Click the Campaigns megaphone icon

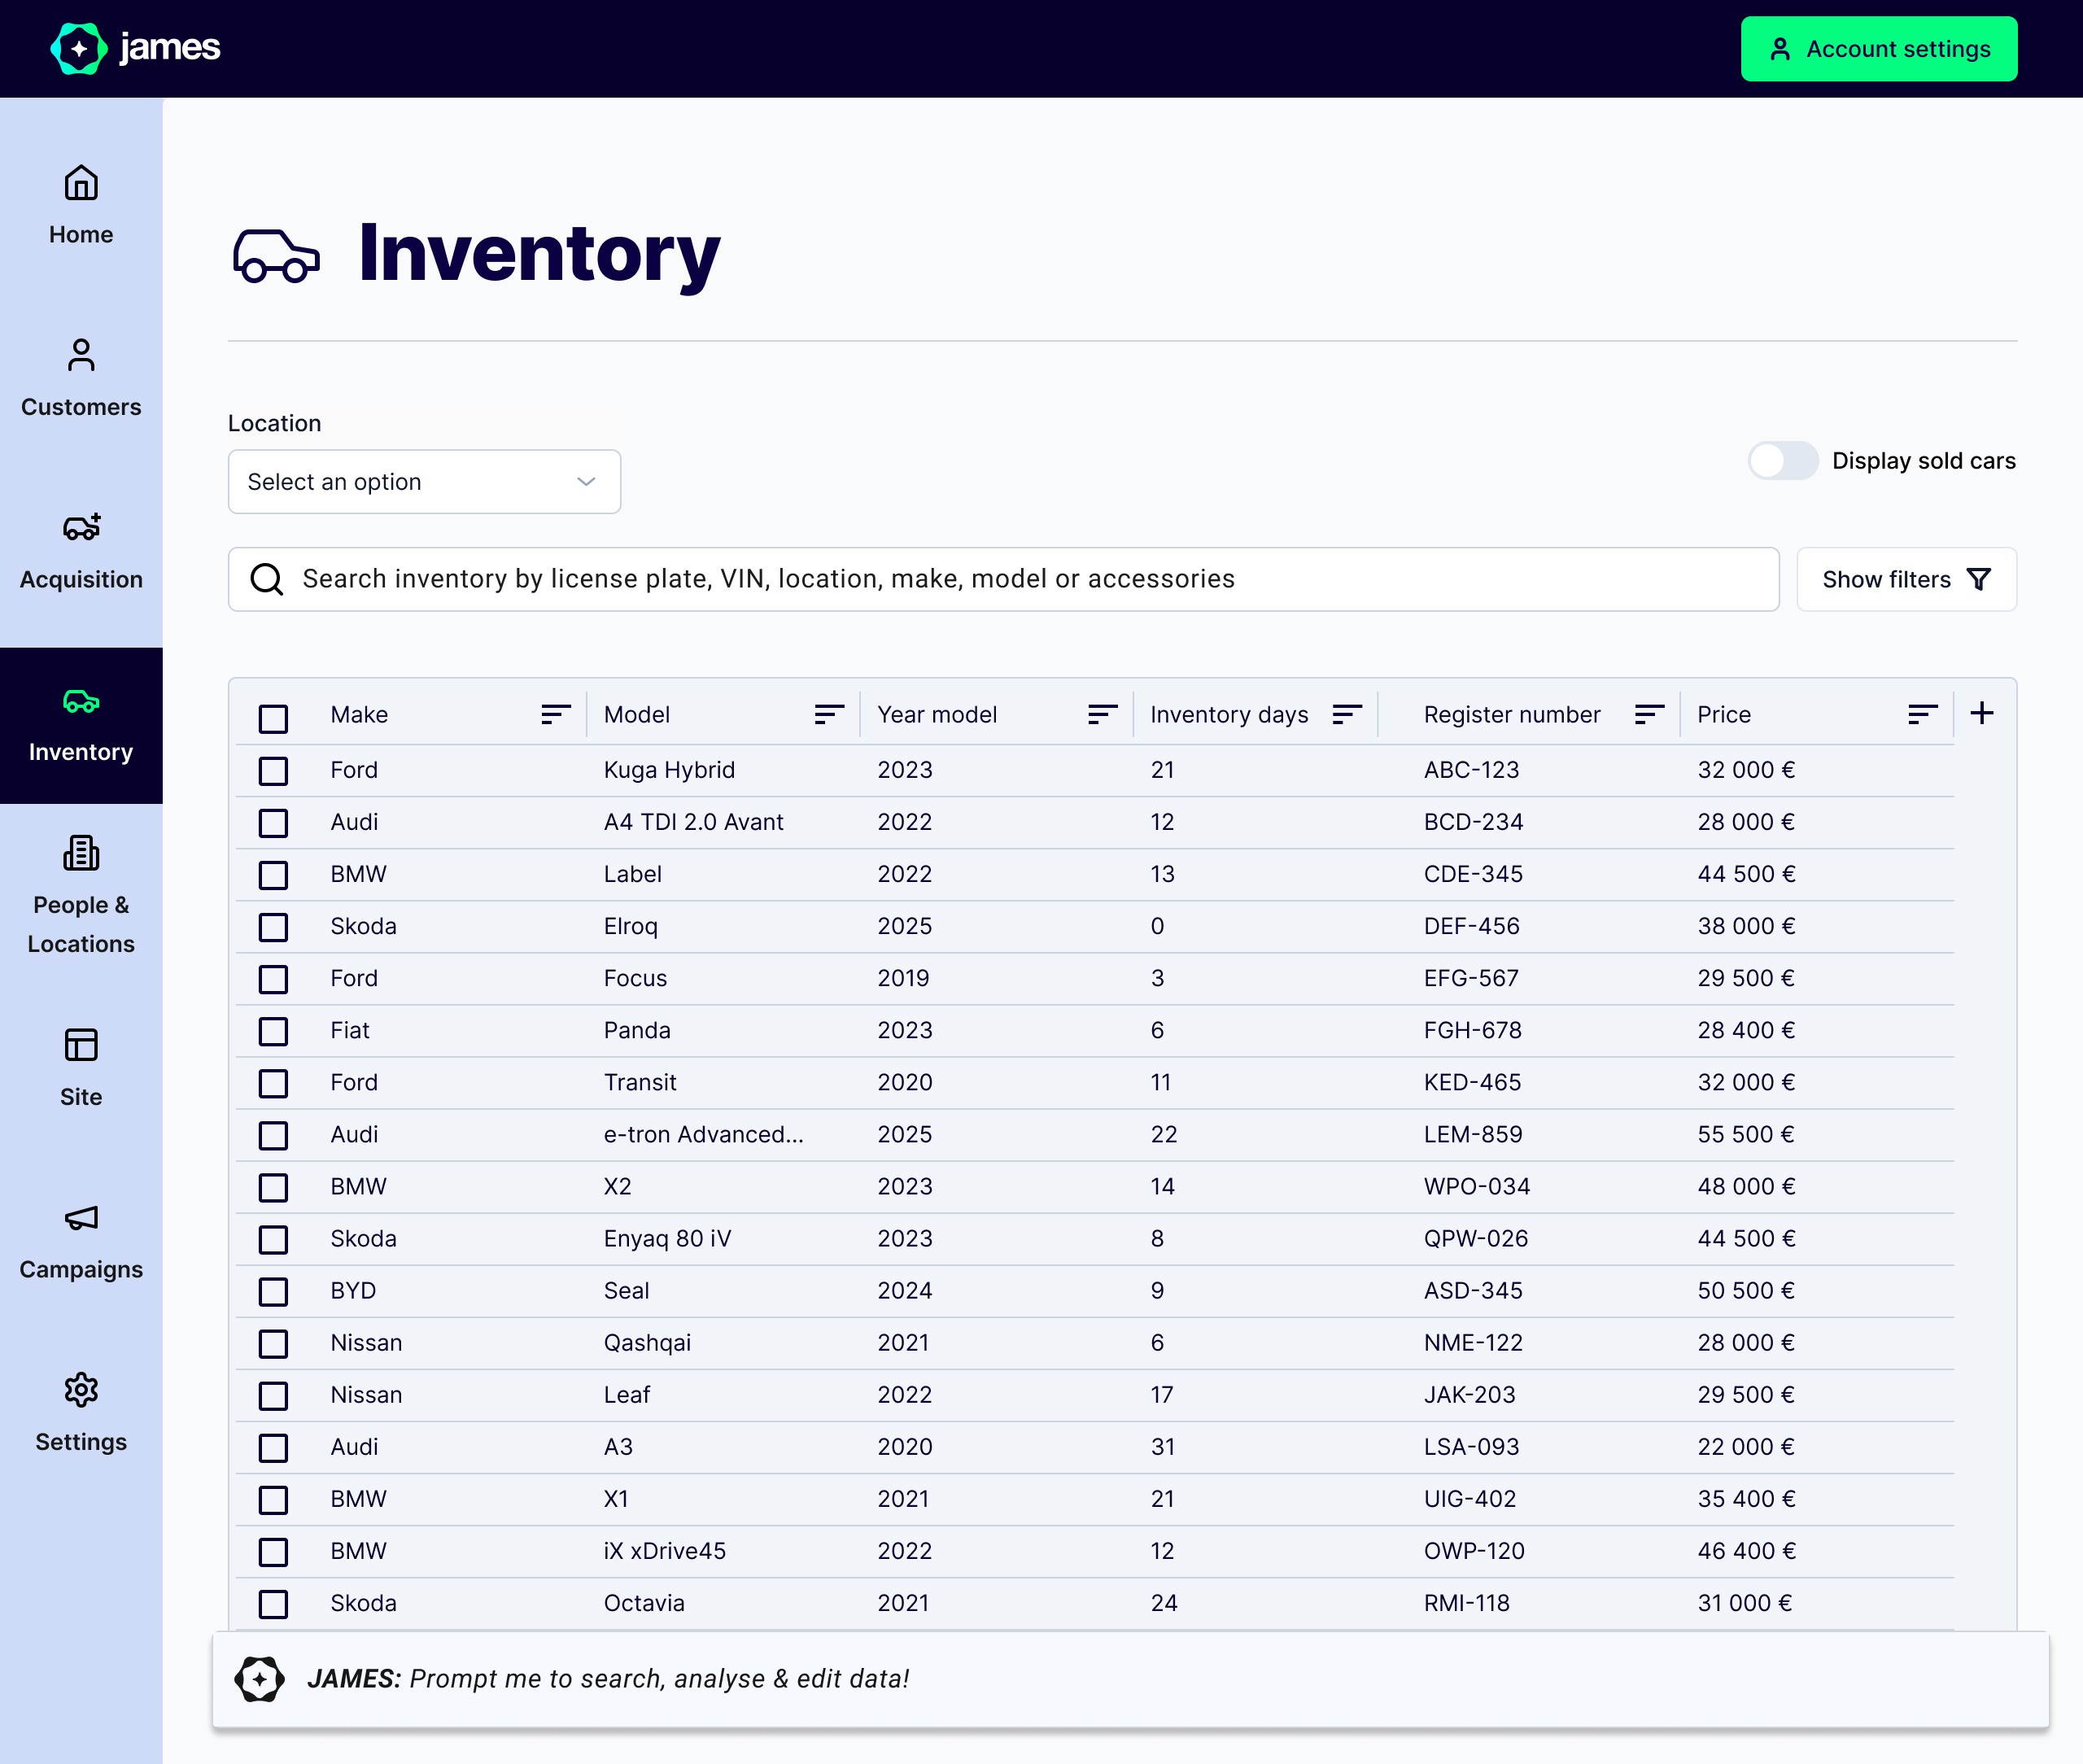(81, 1217)
